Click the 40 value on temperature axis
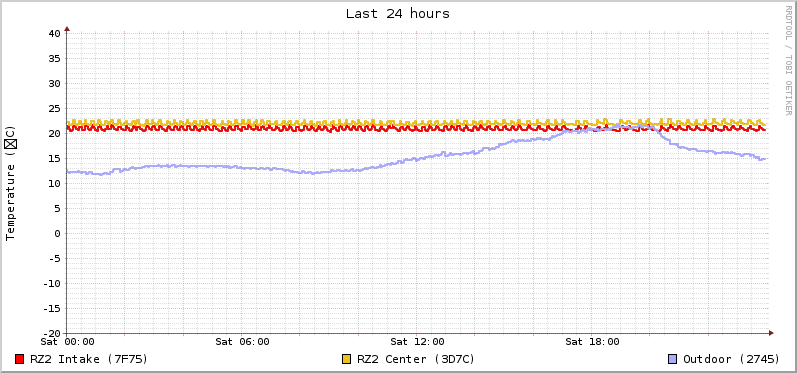Screen dimensions: 797x373 point(55,34)
